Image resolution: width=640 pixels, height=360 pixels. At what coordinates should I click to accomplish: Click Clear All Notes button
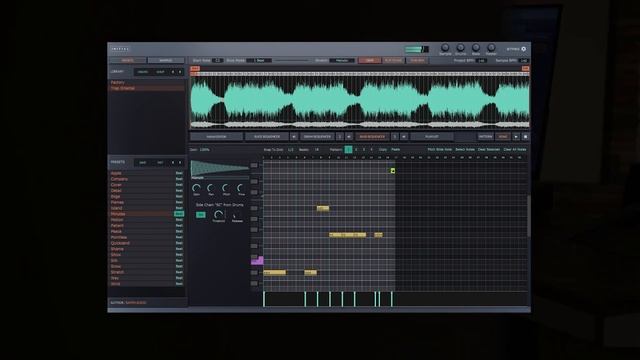(x=515, y=150)
